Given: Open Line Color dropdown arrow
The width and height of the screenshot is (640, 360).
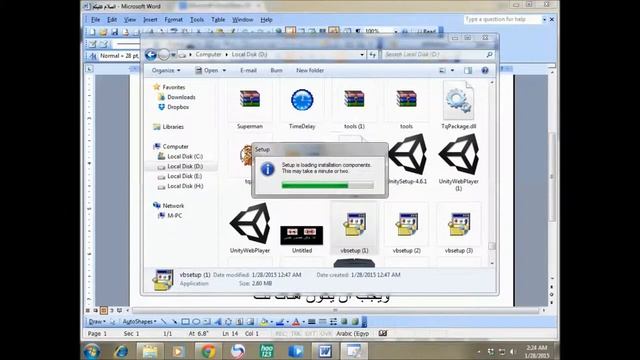Looking at the screenshot, I should click(287, 322).
